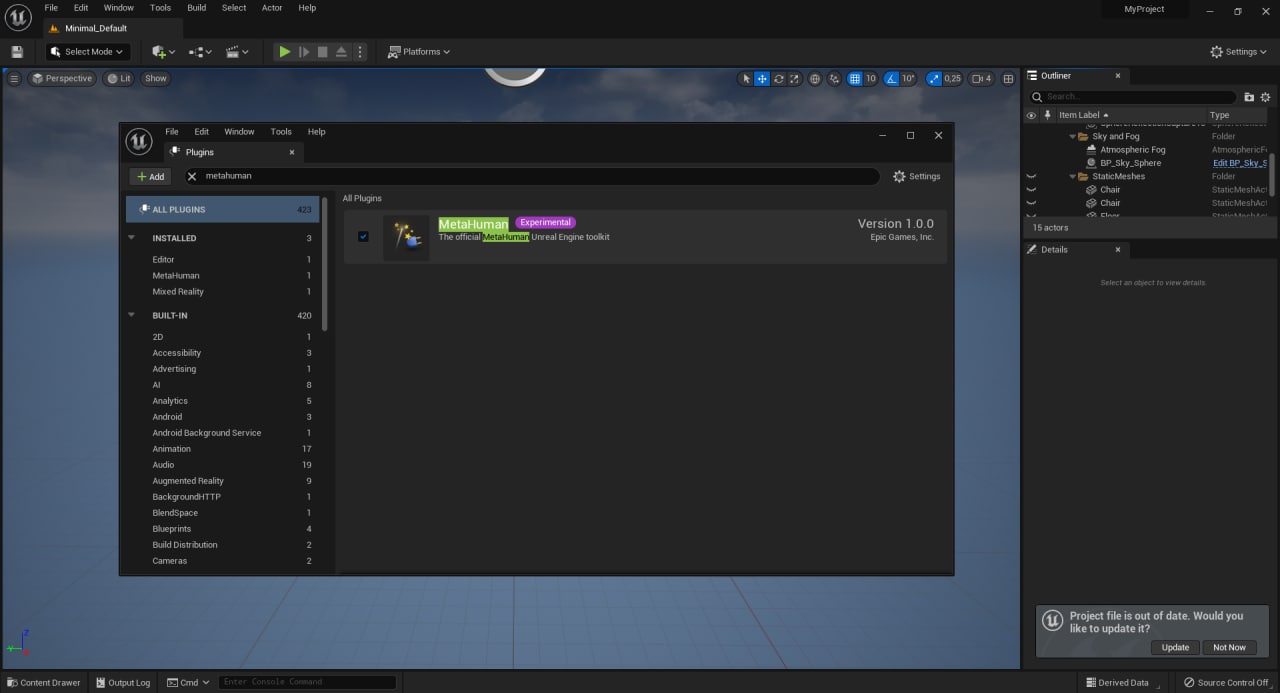Collapse the BUILT-IN plugins section
This screenshot has height=693, width=1280.
(x=131, y=315)
